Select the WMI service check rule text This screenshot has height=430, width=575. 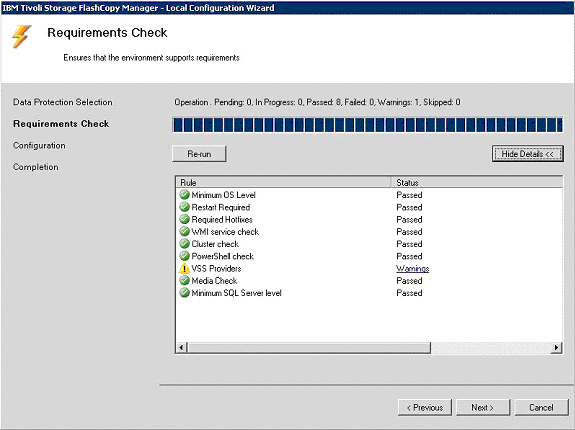(225, 232)
